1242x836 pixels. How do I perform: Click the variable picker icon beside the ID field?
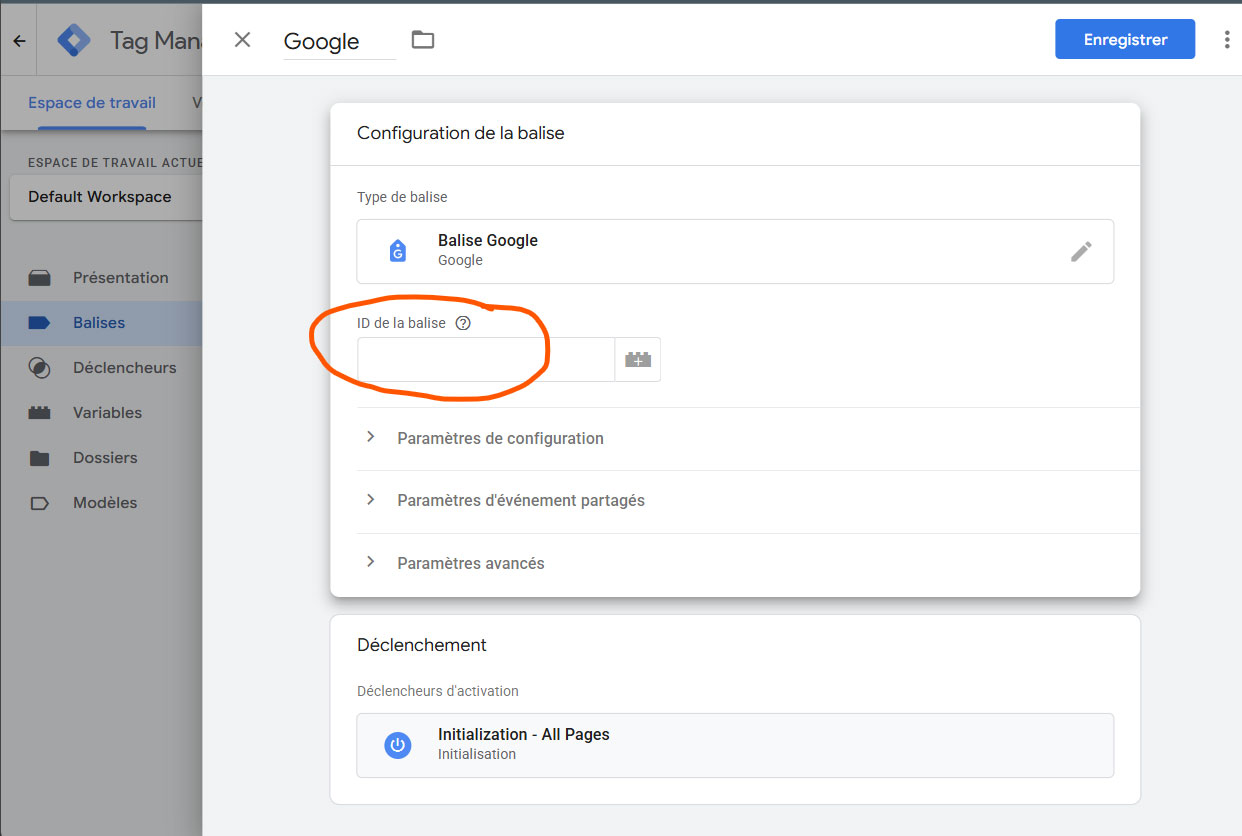(638, 360)
